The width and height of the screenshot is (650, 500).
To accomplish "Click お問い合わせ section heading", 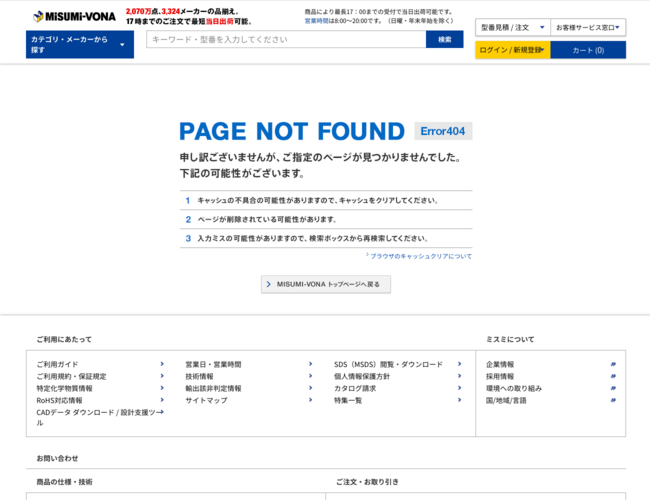I will (57, 458).
